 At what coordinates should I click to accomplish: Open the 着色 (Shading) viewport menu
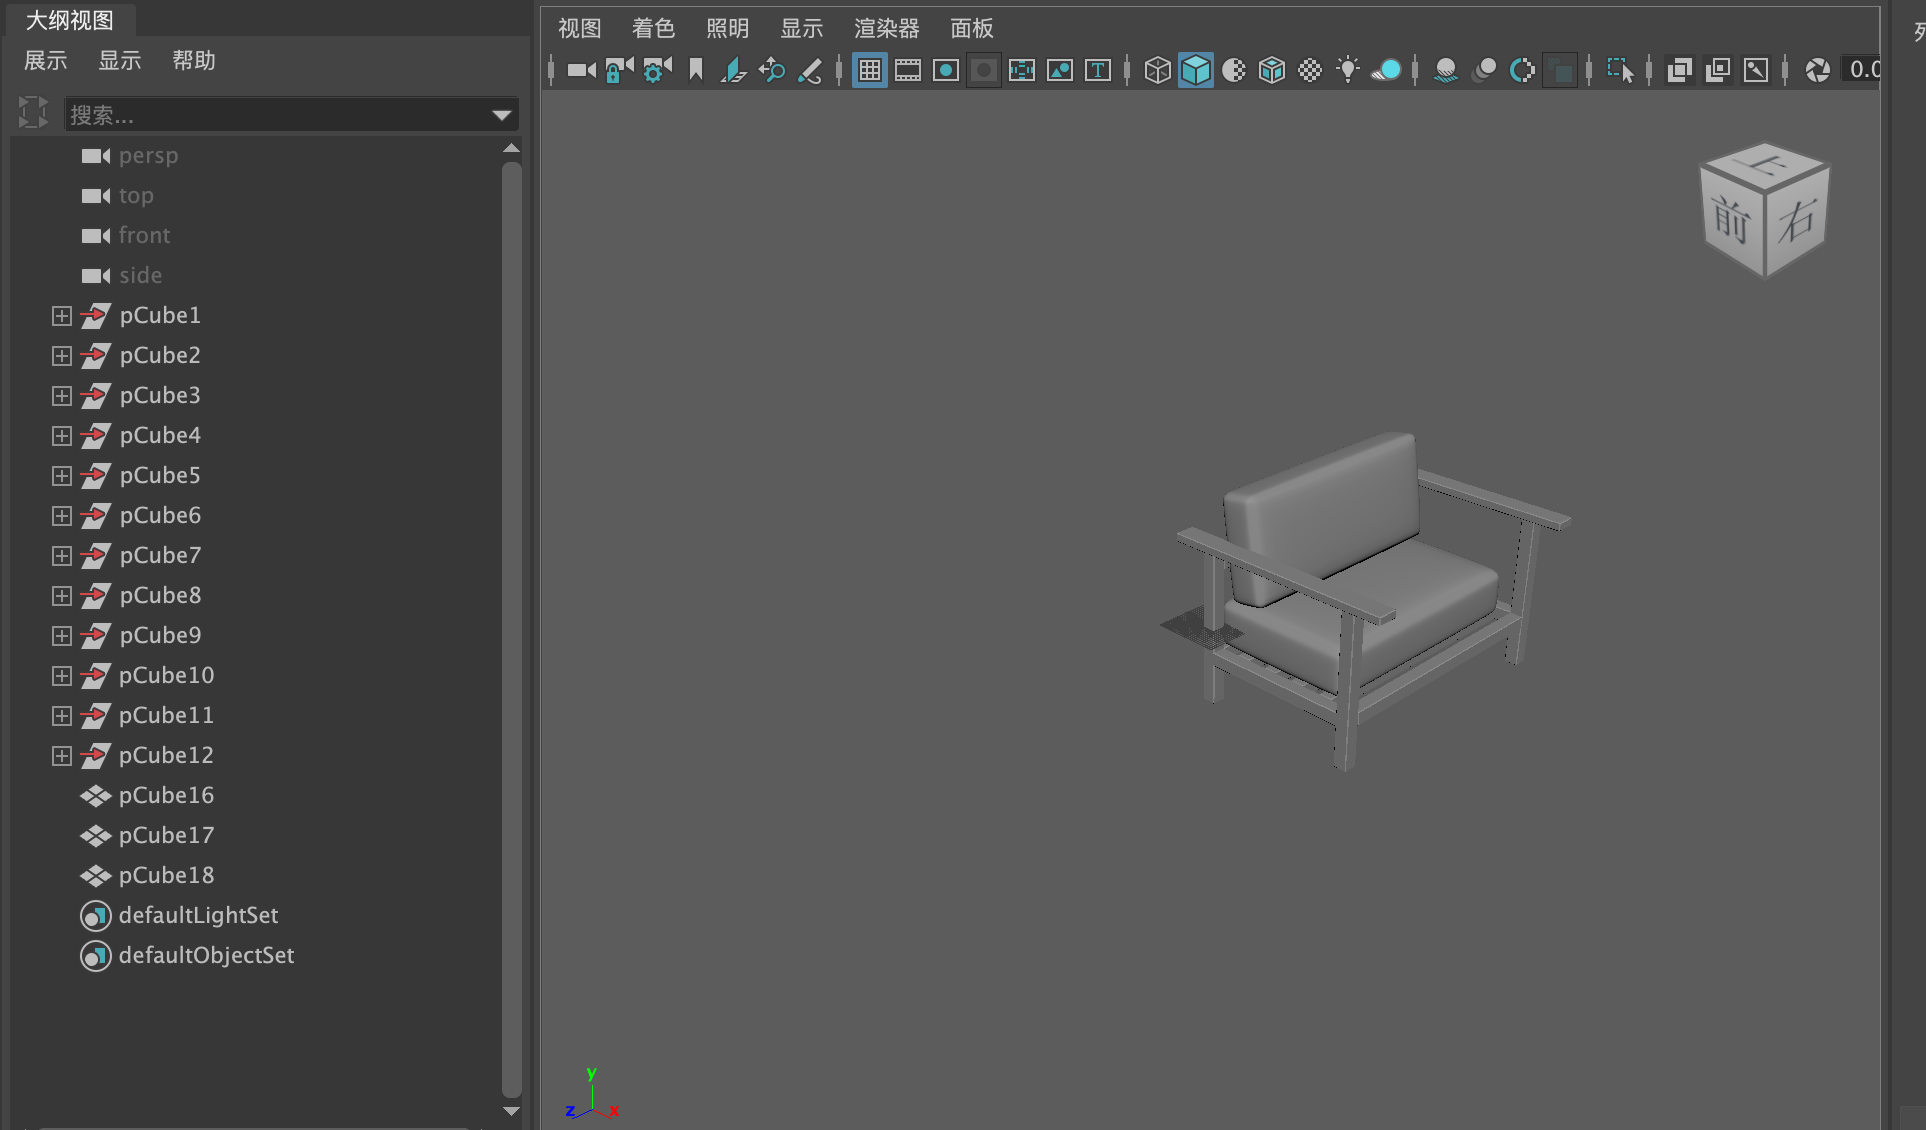pyautogui.click(x=653, y=29)
